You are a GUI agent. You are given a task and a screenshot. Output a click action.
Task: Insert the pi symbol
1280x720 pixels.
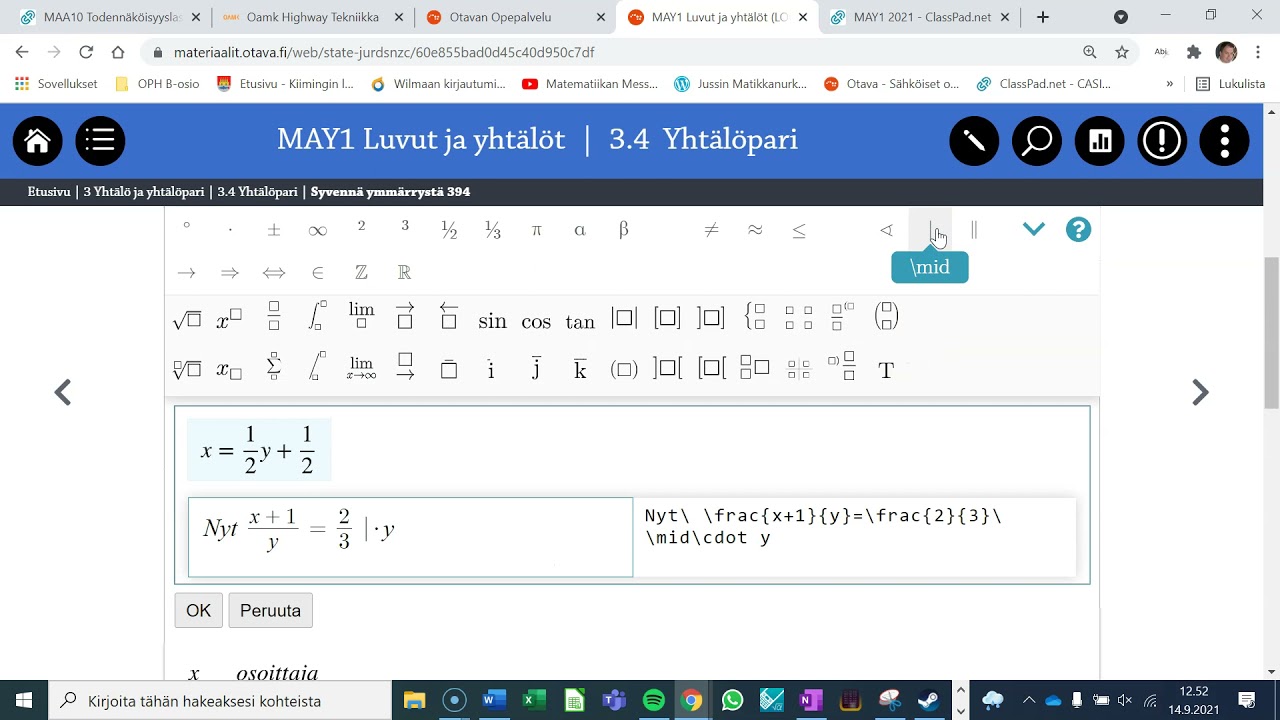click(536, 230)
